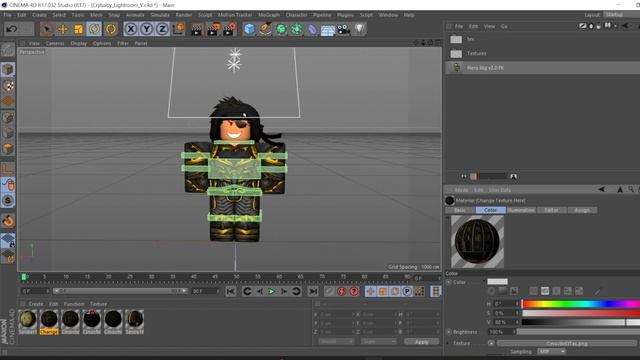640x360 pixels.
Task: Toggle Enable Snap magnet icon
Action: 8,221
